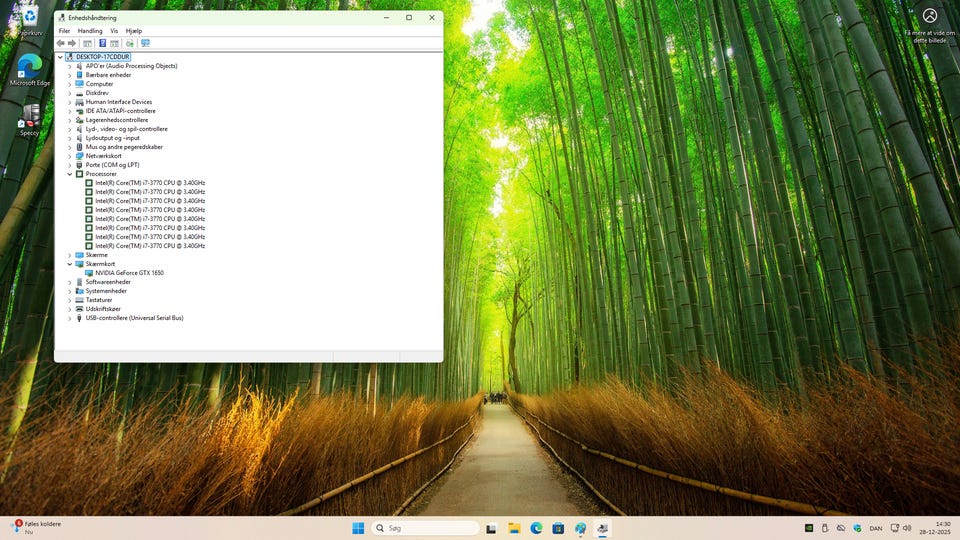Select Human Interface Devices row
This screenshot has width=960, height=540.
tap(119, 102)
